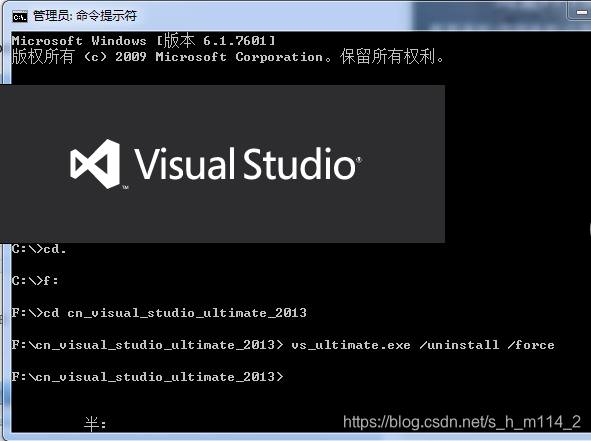The width and height of the screenshot is (591, 441).
Task: Click the title bar text 管理员: 命令提示符
Action: tap(85, 16)
